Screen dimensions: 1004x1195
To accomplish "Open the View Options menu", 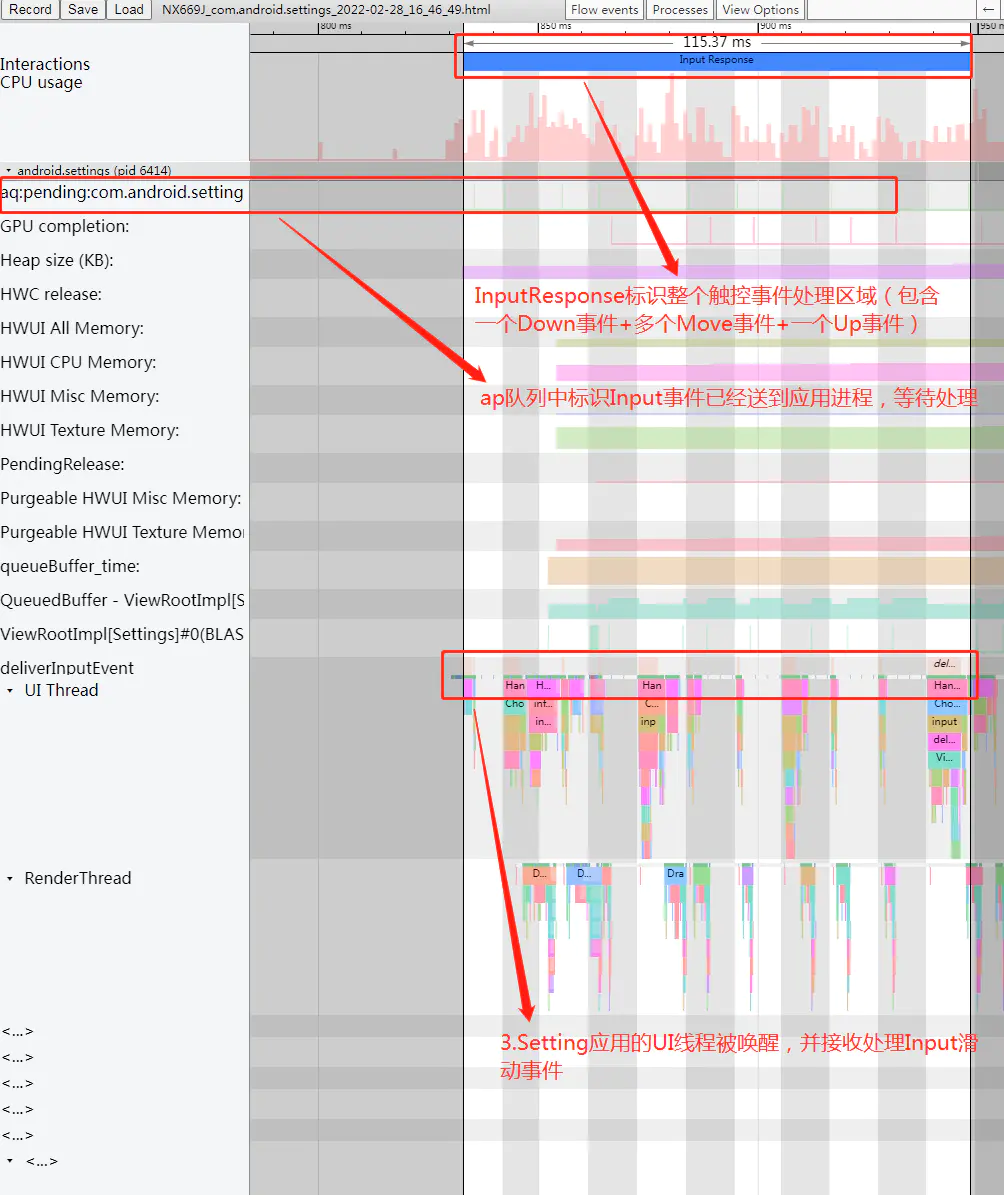I will click(x=761, y=9).
